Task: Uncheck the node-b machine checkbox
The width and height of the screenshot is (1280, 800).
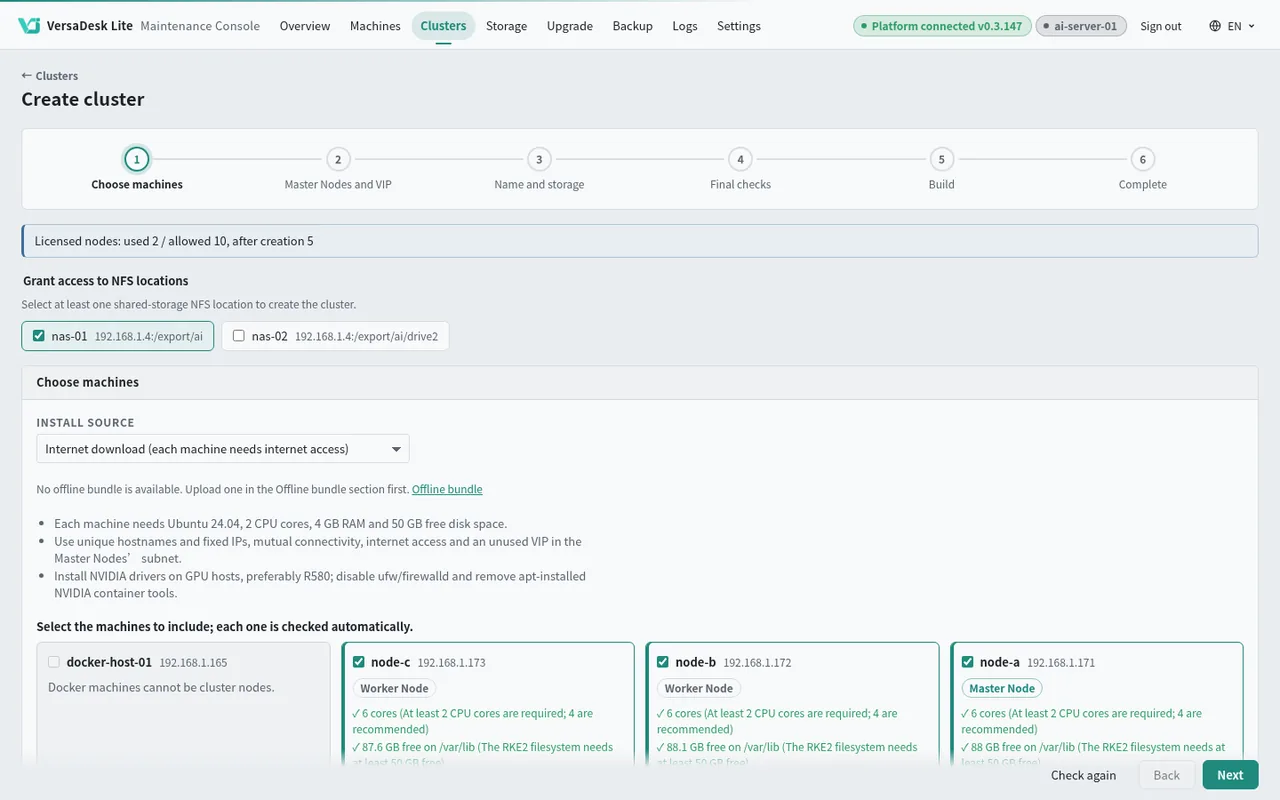Action: [663, 662]
